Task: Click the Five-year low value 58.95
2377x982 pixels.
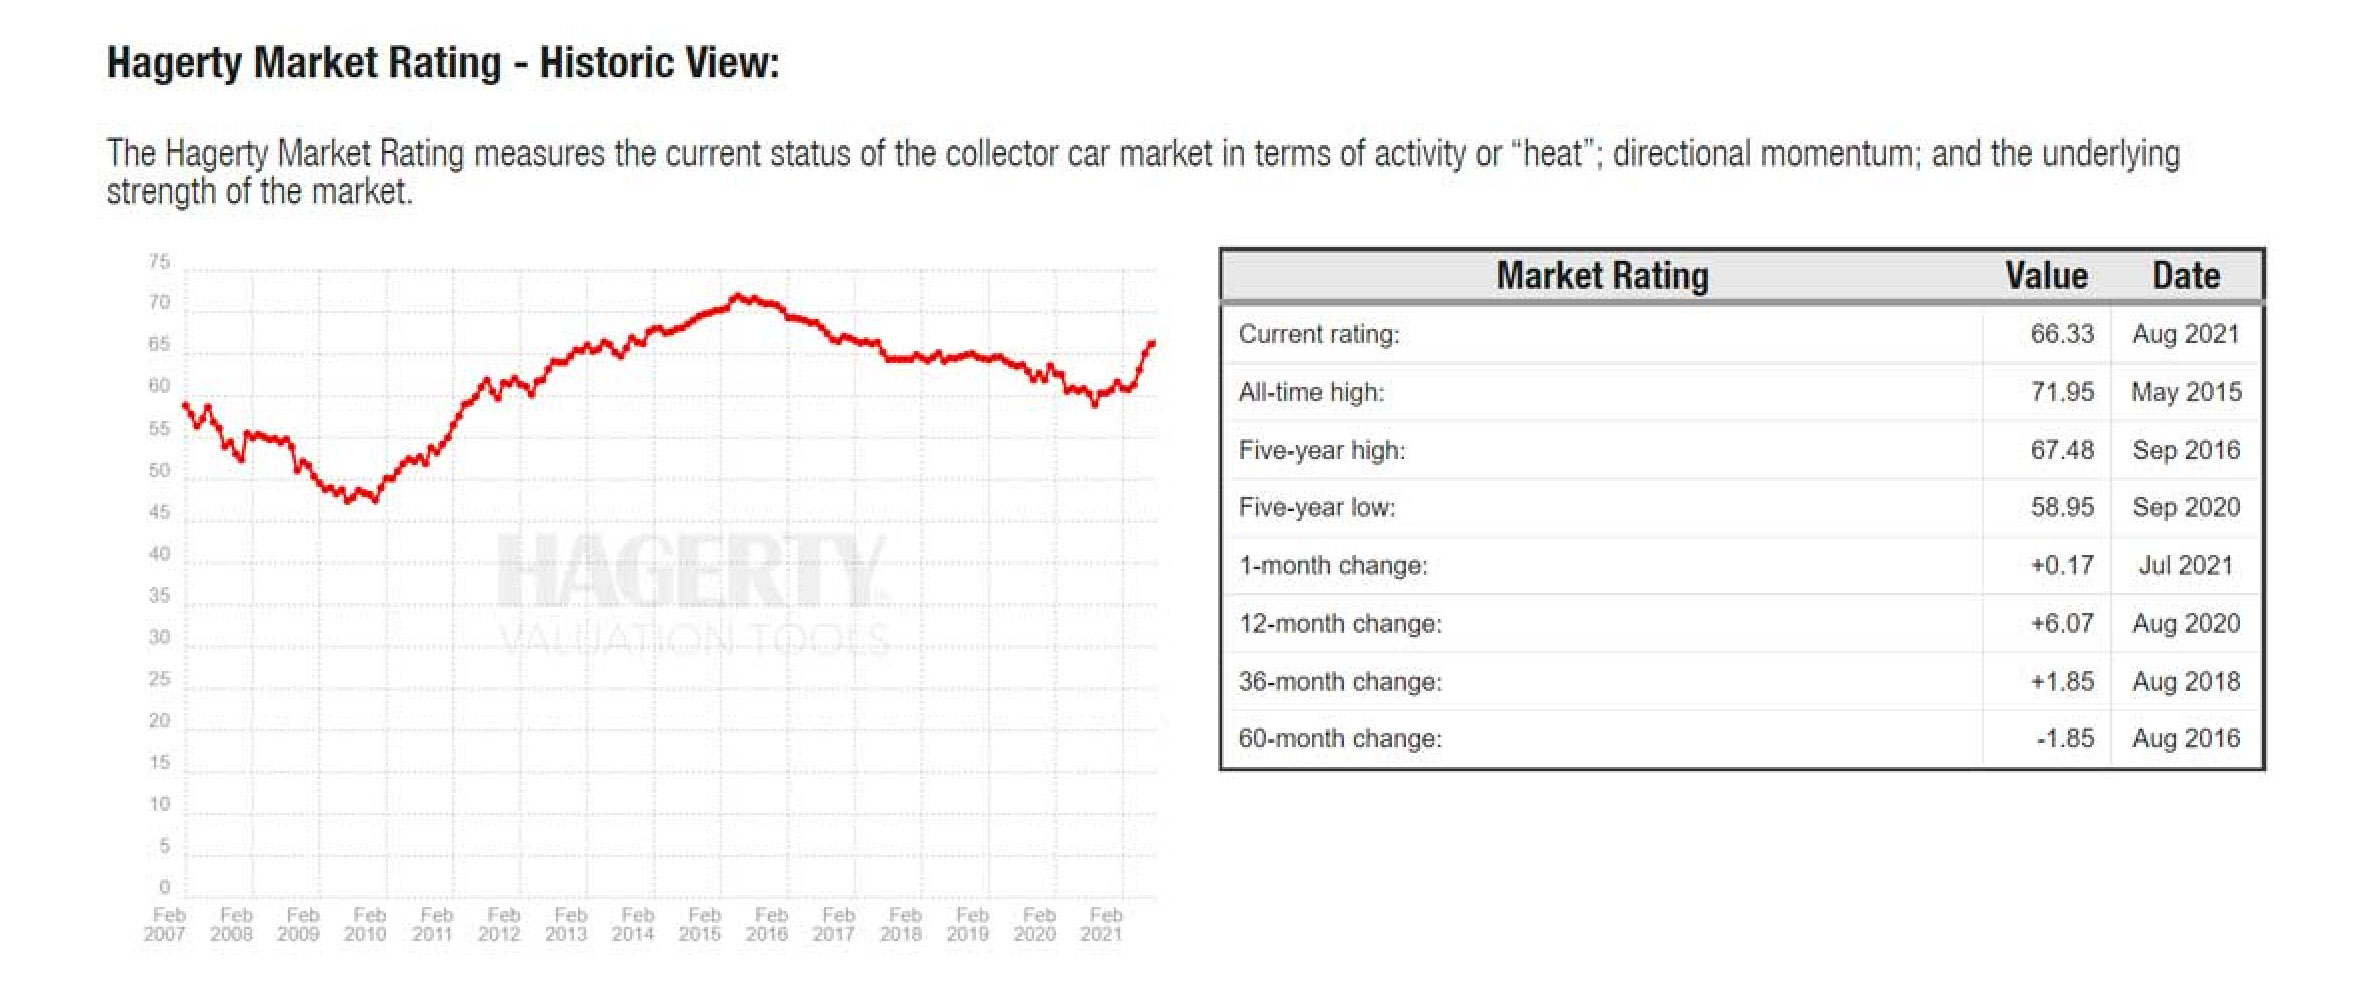Action: (x=2062, y=507)
